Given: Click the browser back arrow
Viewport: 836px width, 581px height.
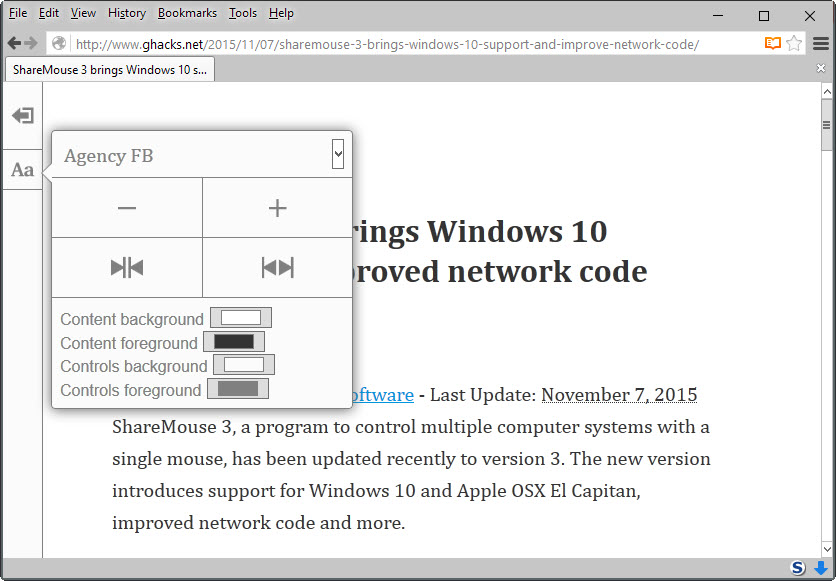Looking at the screenshot, I should pos(14,43).
